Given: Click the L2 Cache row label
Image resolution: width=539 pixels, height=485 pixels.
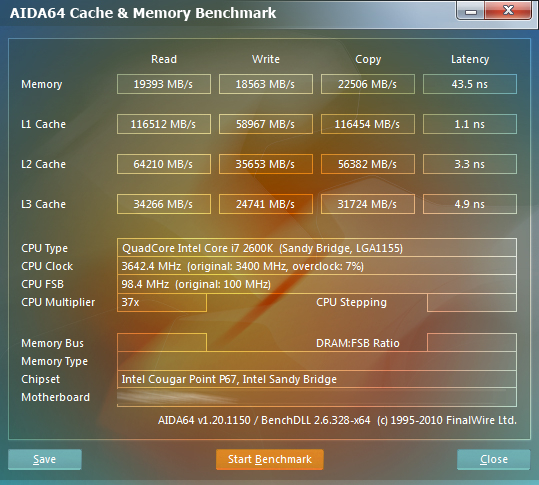Looking at the screenshot, I should (43, 164).
